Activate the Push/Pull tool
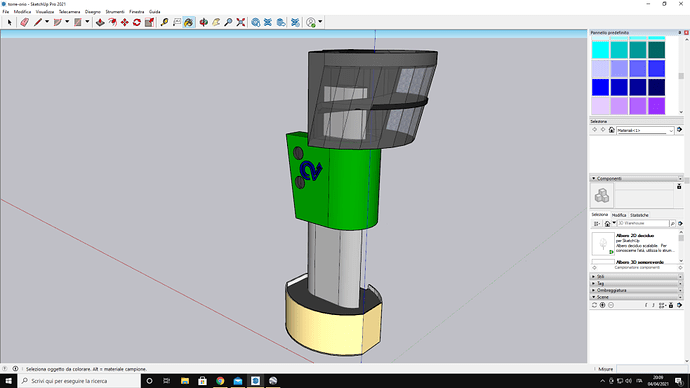Viewport: 690px width, 388px height. (100, 22)
